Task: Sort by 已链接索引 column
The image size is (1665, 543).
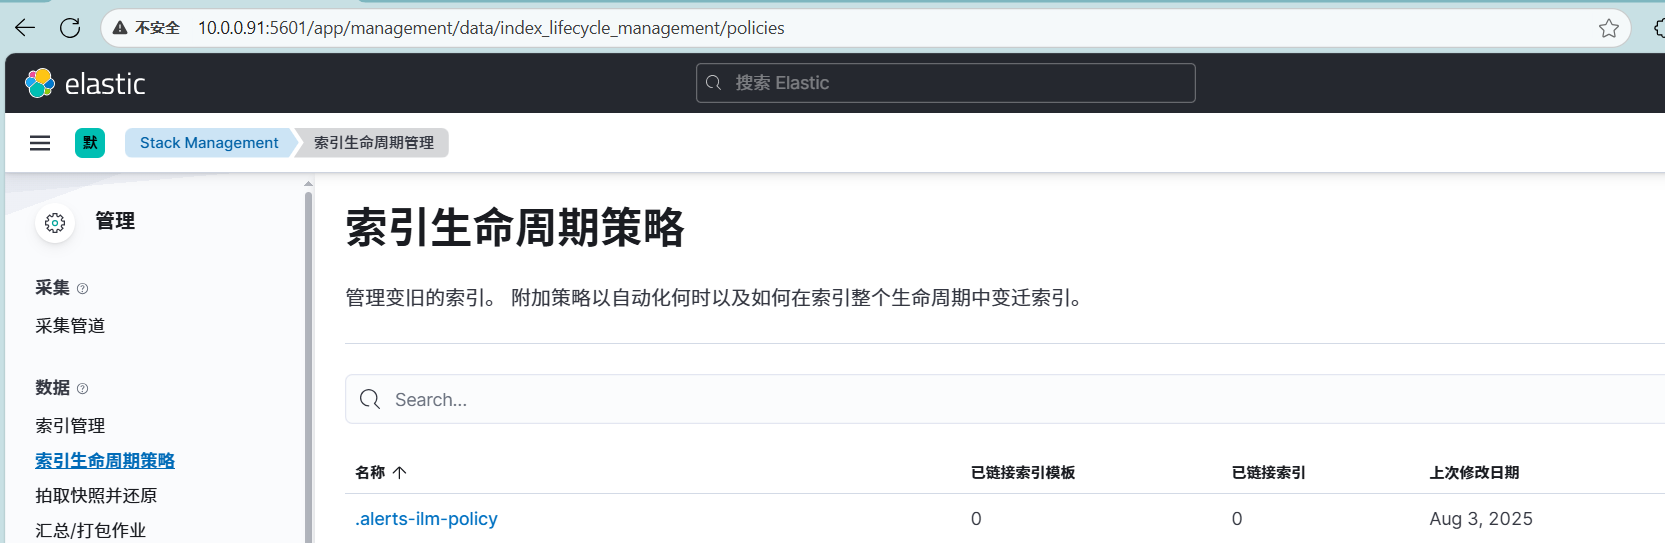Action: (1268, 472)
